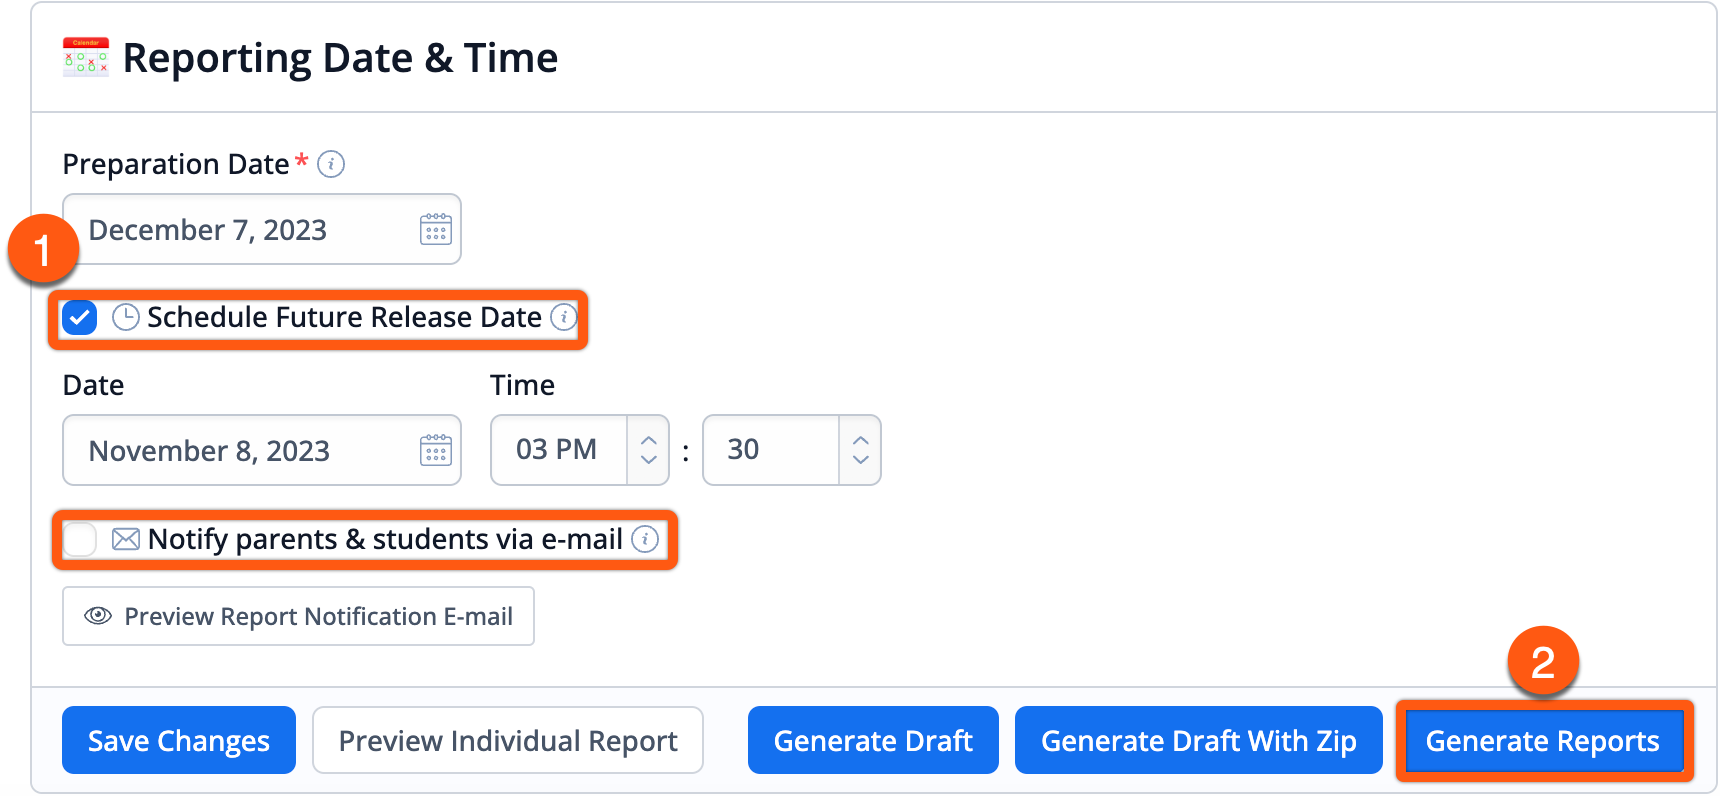Click eye icon in Preview Report Notification

point(98,616)
